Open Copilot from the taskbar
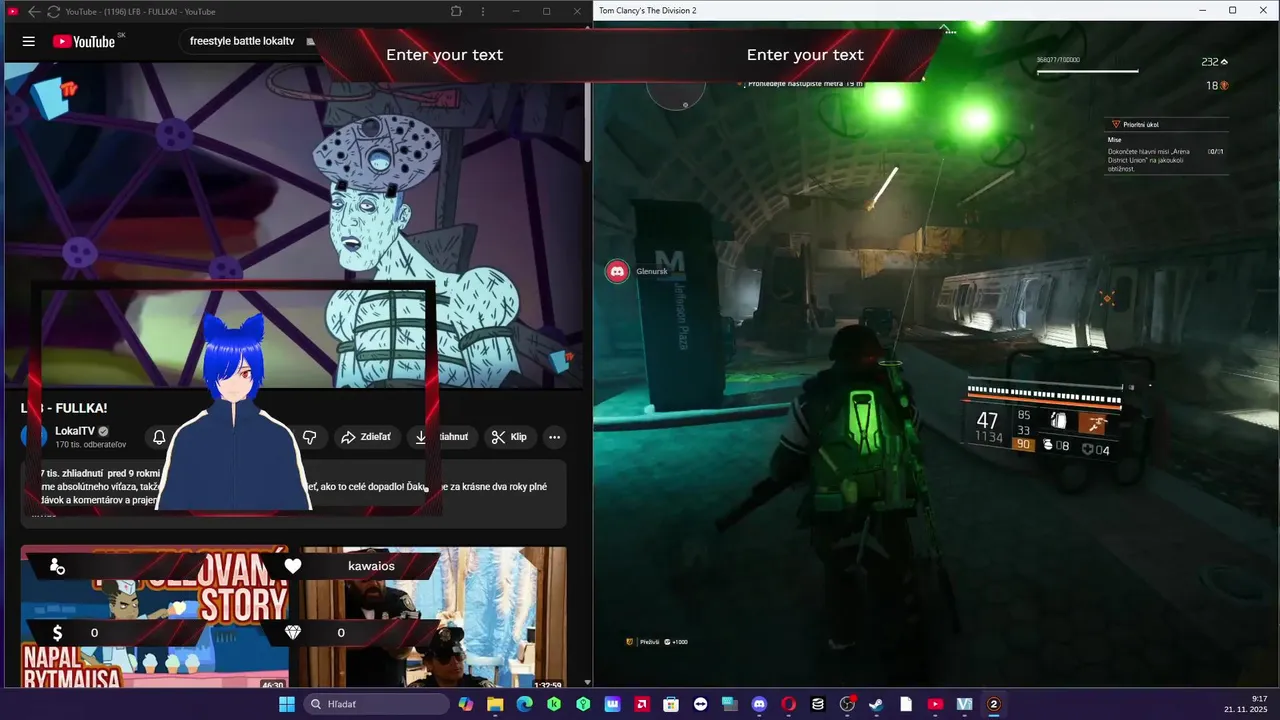This screenshot has width=1280, height=720. [466, 704]
